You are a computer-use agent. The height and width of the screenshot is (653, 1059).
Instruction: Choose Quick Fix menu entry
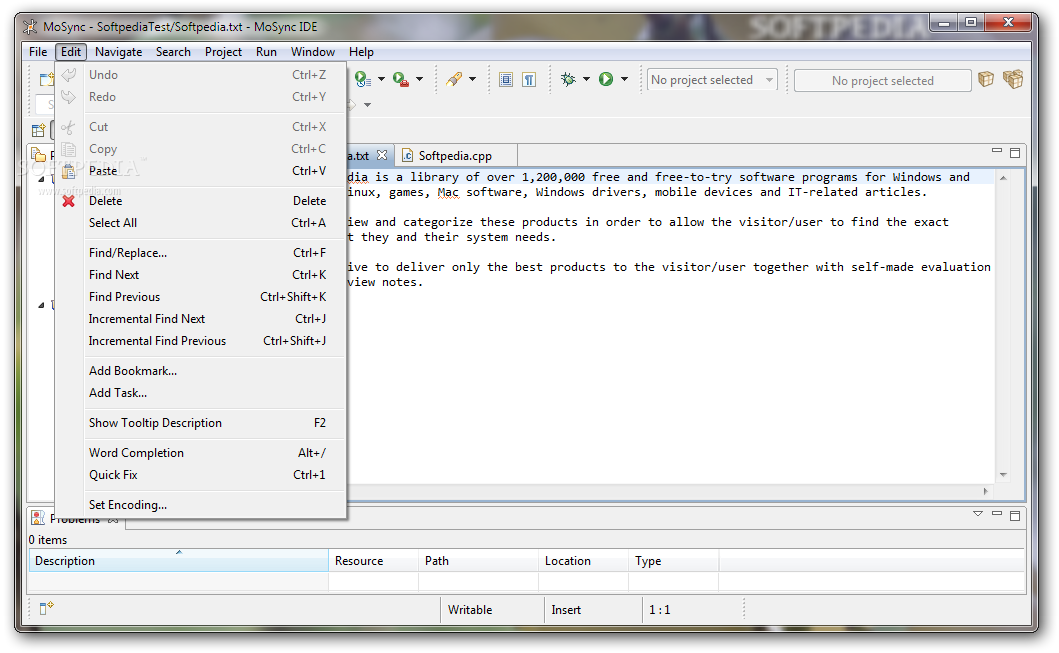(x=201, y=475)
